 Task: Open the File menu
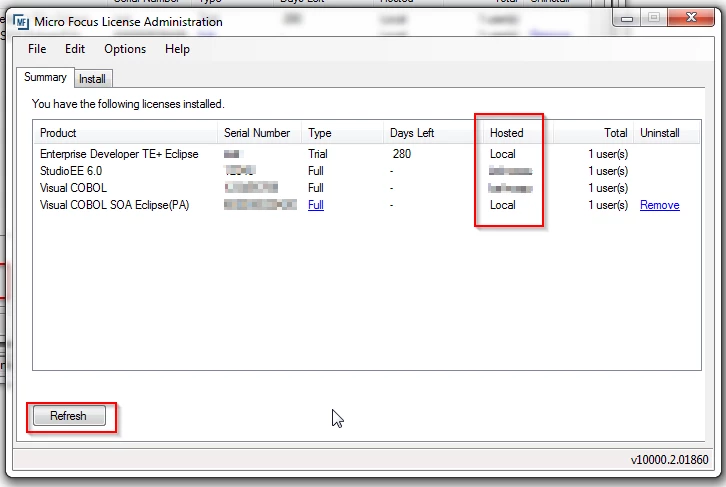click(x=37, y=49)
